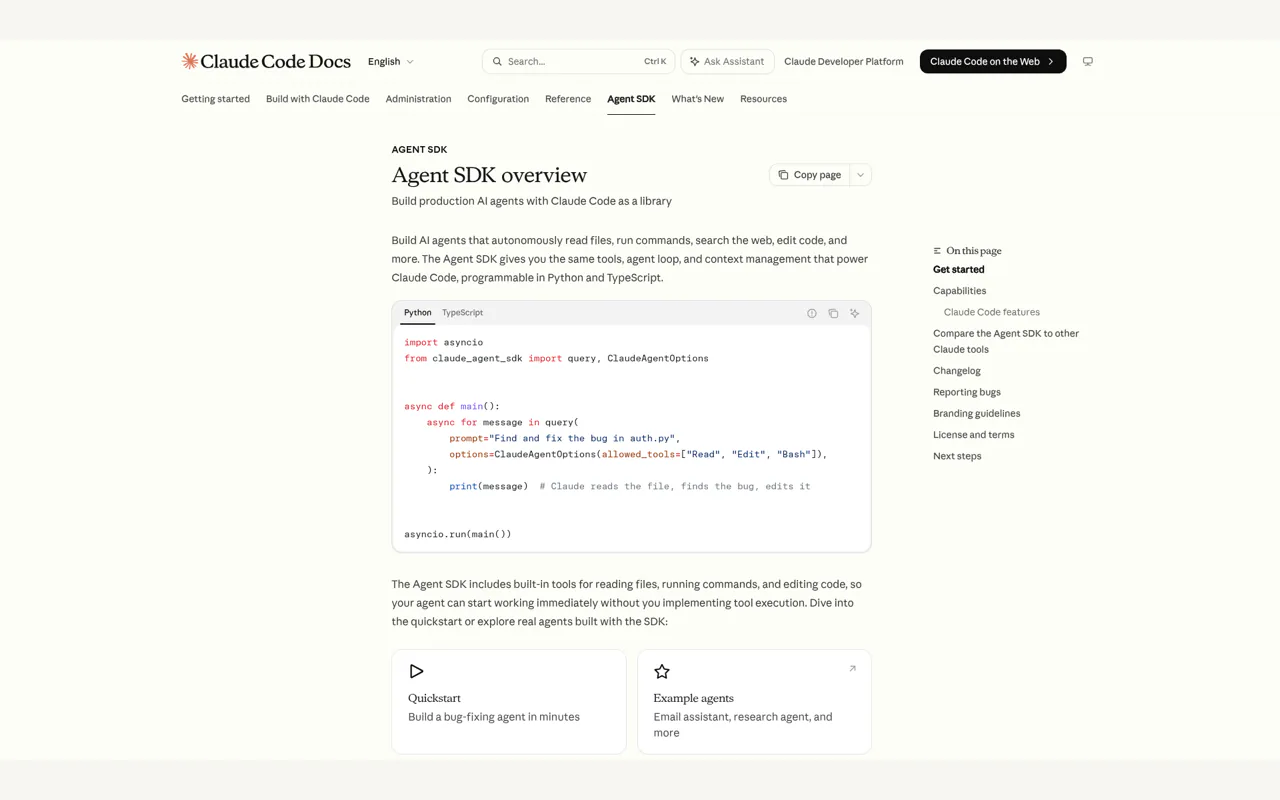Click the Ask Assistant button
This screenshot has width=1280, height=800.
[727, 62]
